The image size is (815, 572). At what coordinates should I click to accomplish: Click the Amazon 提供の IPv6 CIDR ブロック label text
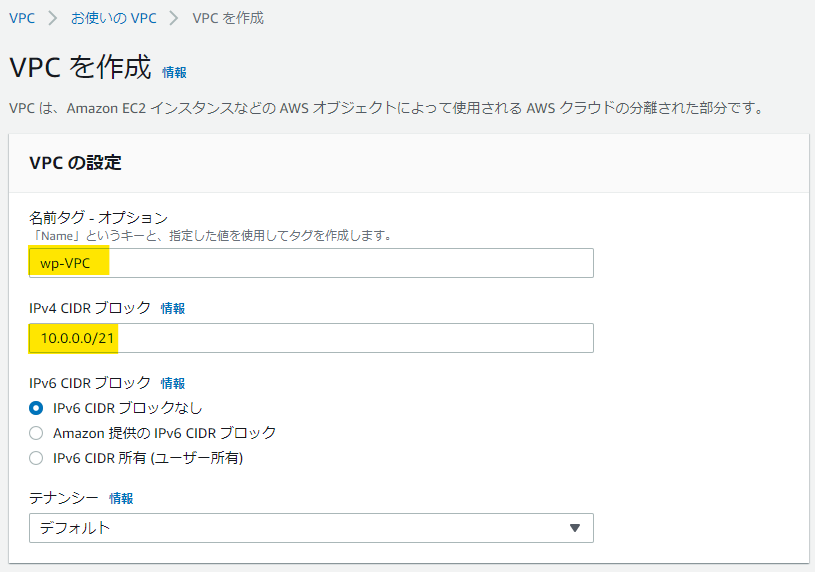coord(164,433)
